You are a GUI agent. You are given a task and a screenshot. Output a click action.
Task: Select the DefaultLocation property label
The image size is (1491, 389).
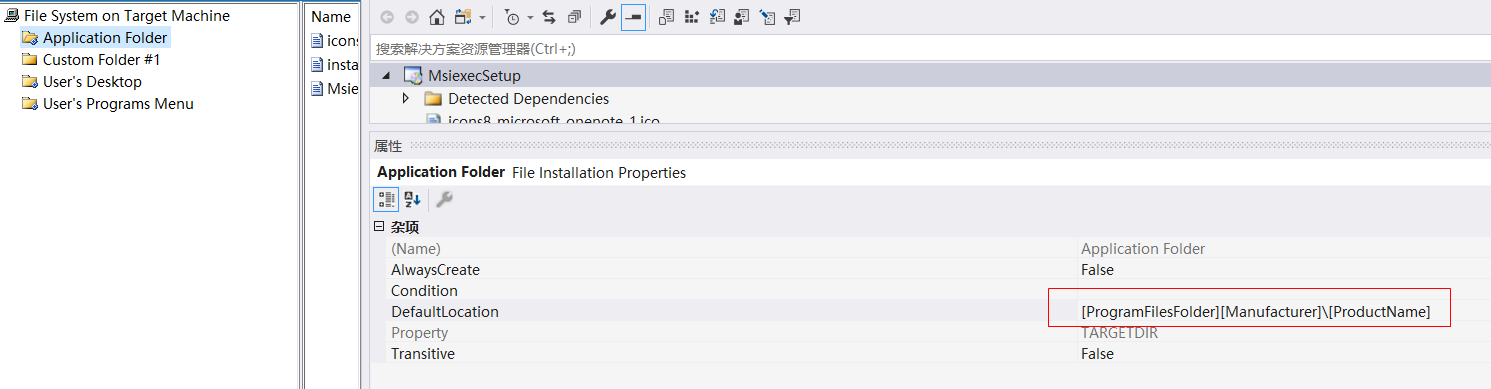[x=444, y=312]
